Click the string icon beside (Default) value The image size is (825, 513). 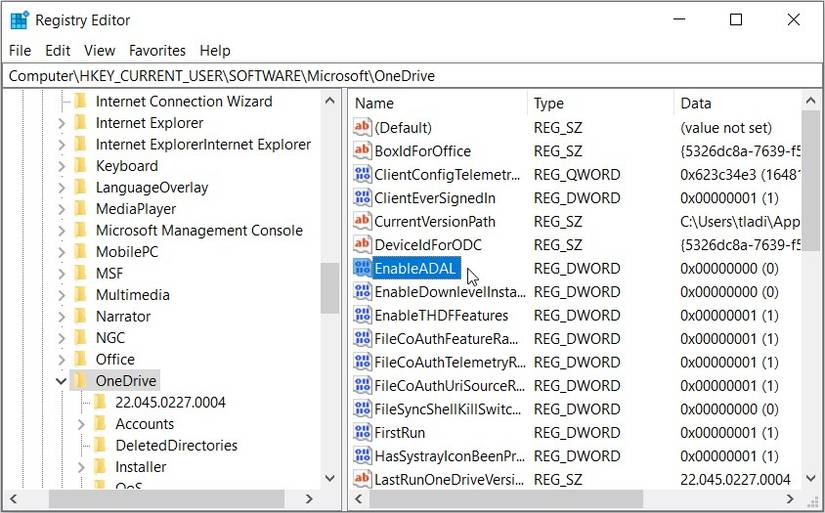coord(362,127)
